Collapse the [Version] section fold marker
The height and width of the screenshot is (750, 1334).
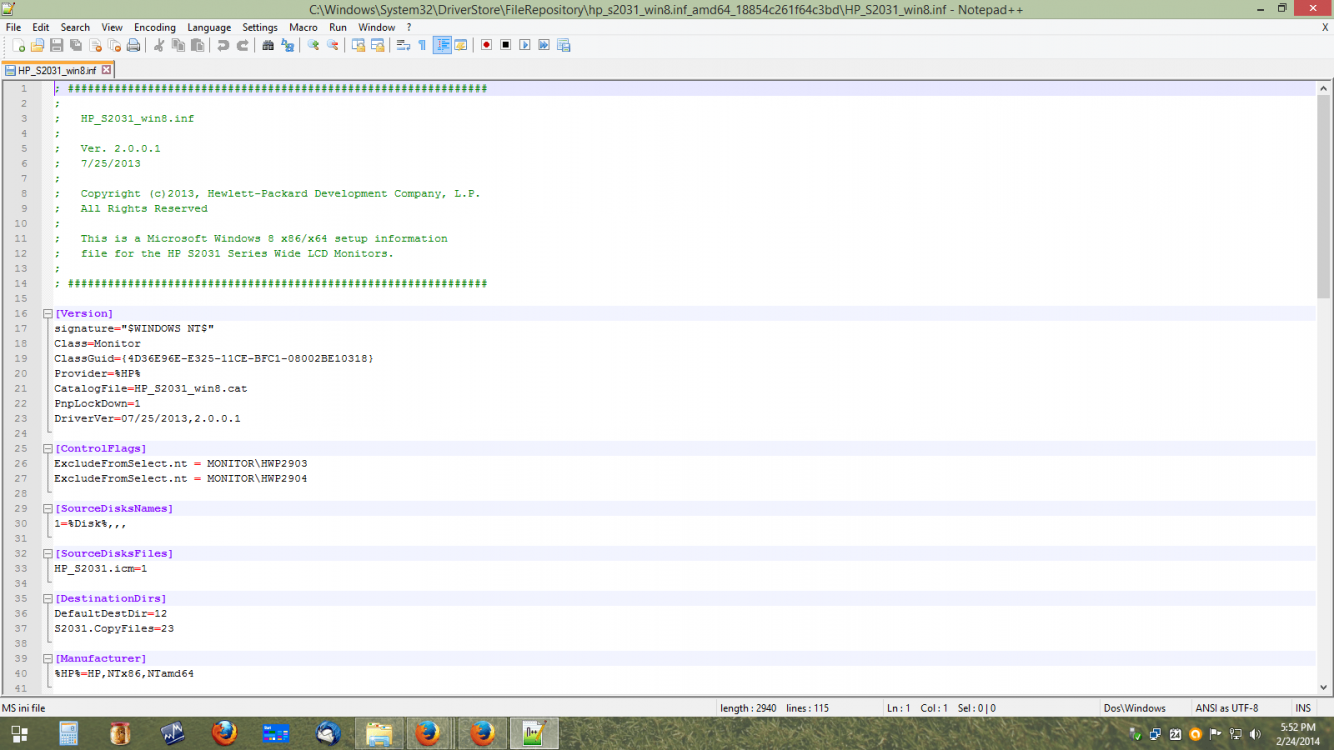point(47,314)
